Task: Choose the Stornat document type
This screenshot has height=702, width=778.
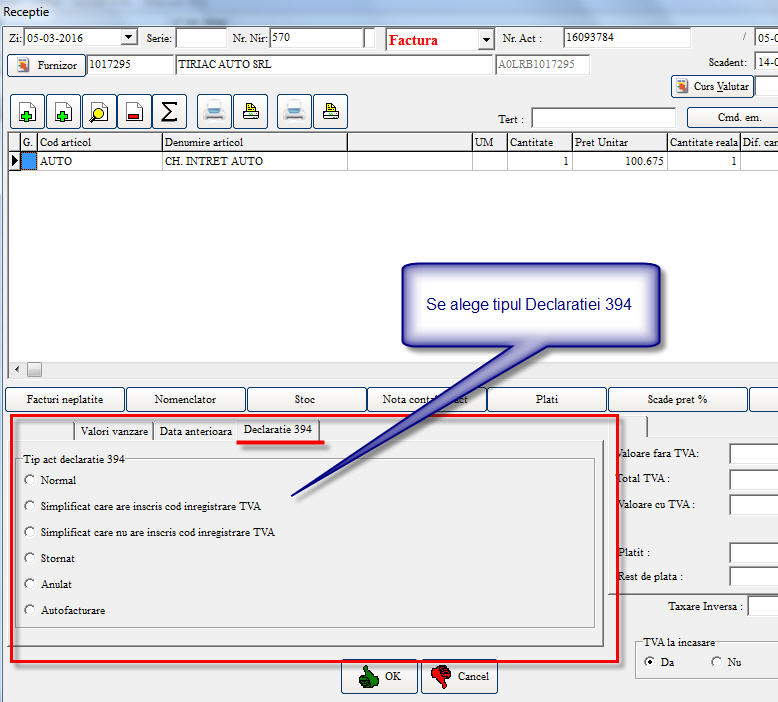Action: [x=30, y=558]
